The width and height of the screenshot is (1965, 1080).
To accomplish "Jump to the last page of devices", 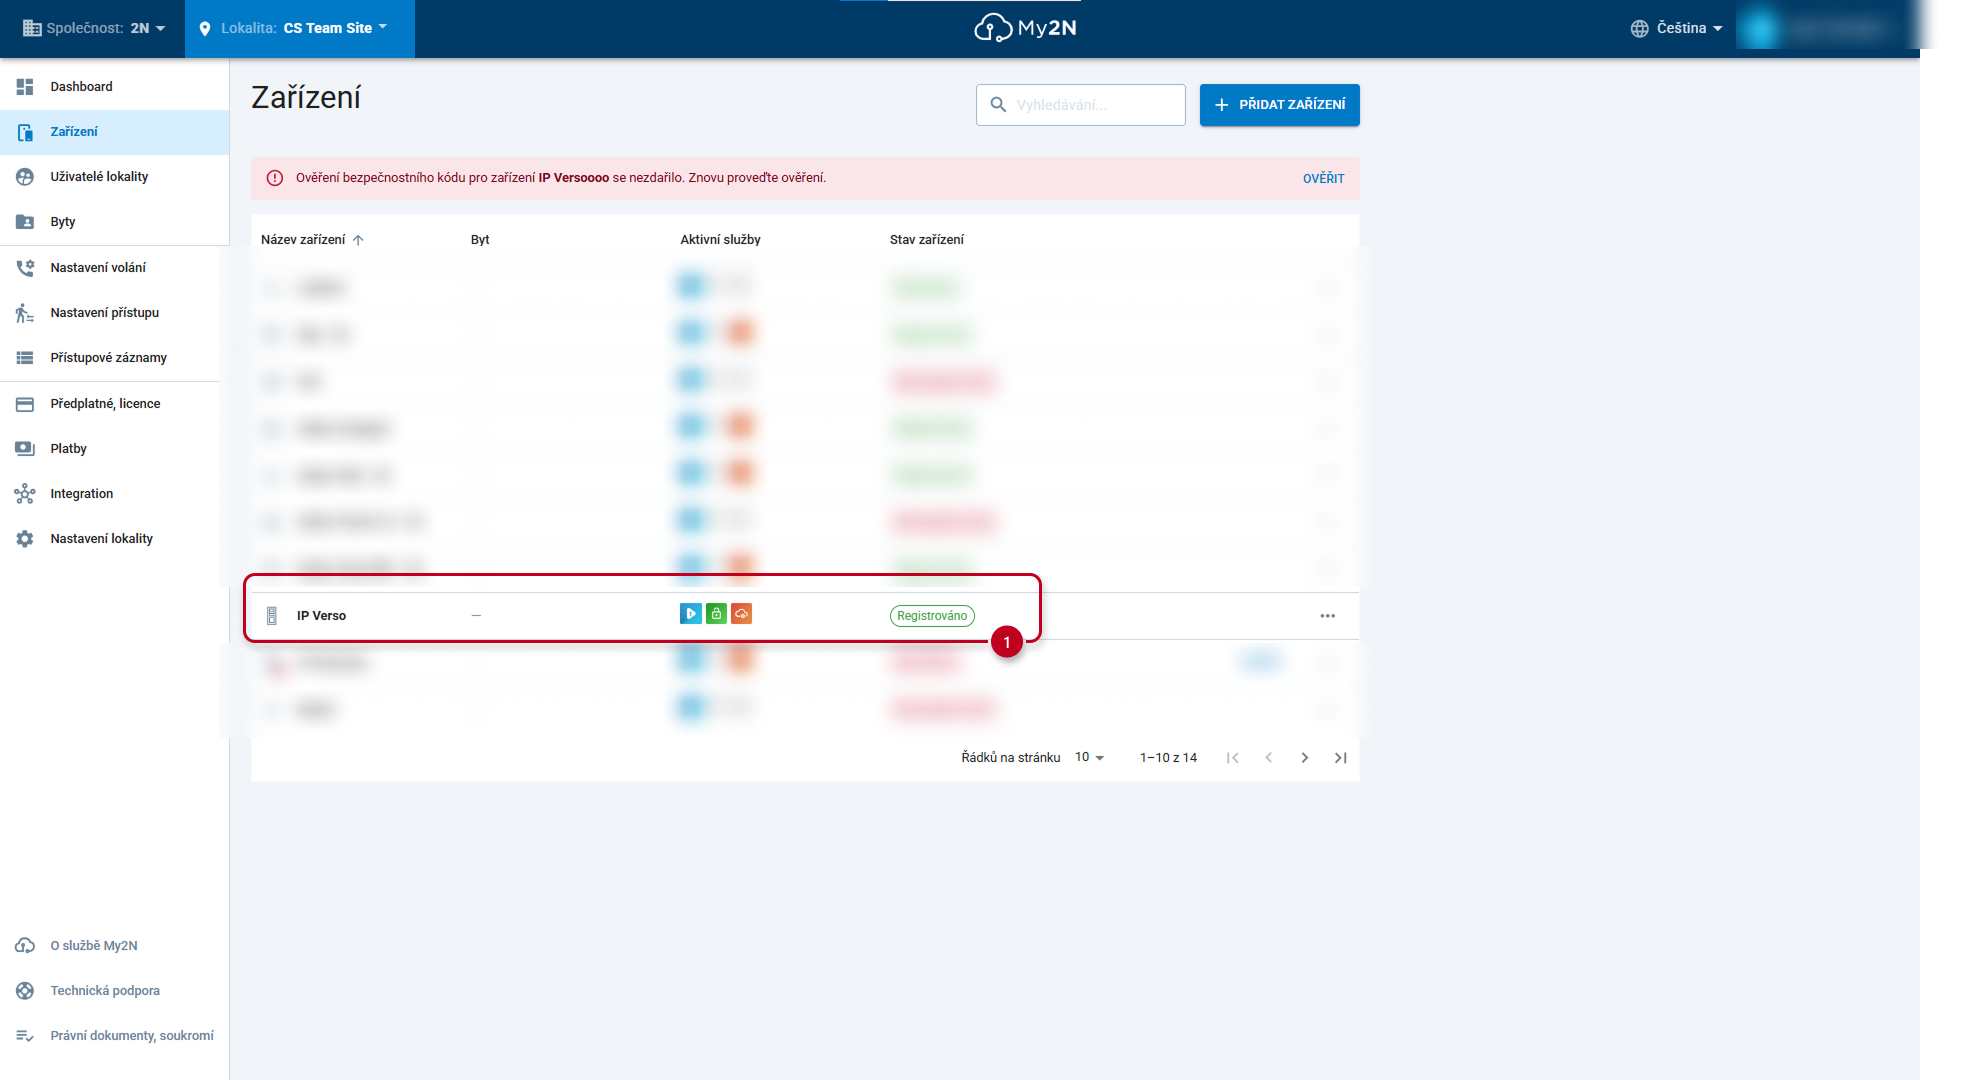I will pos(1341,758).
